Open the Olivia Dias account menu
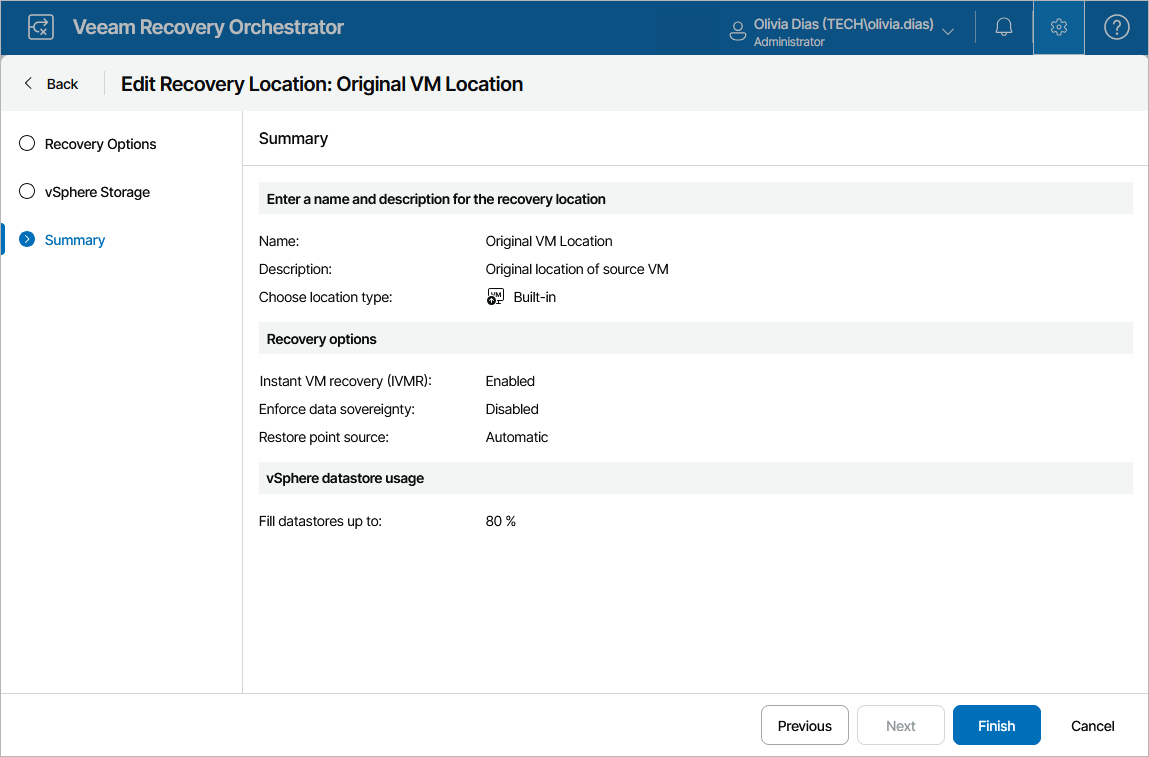Image resolution: width=1149 pixels, height=757 pixels. 843,27
